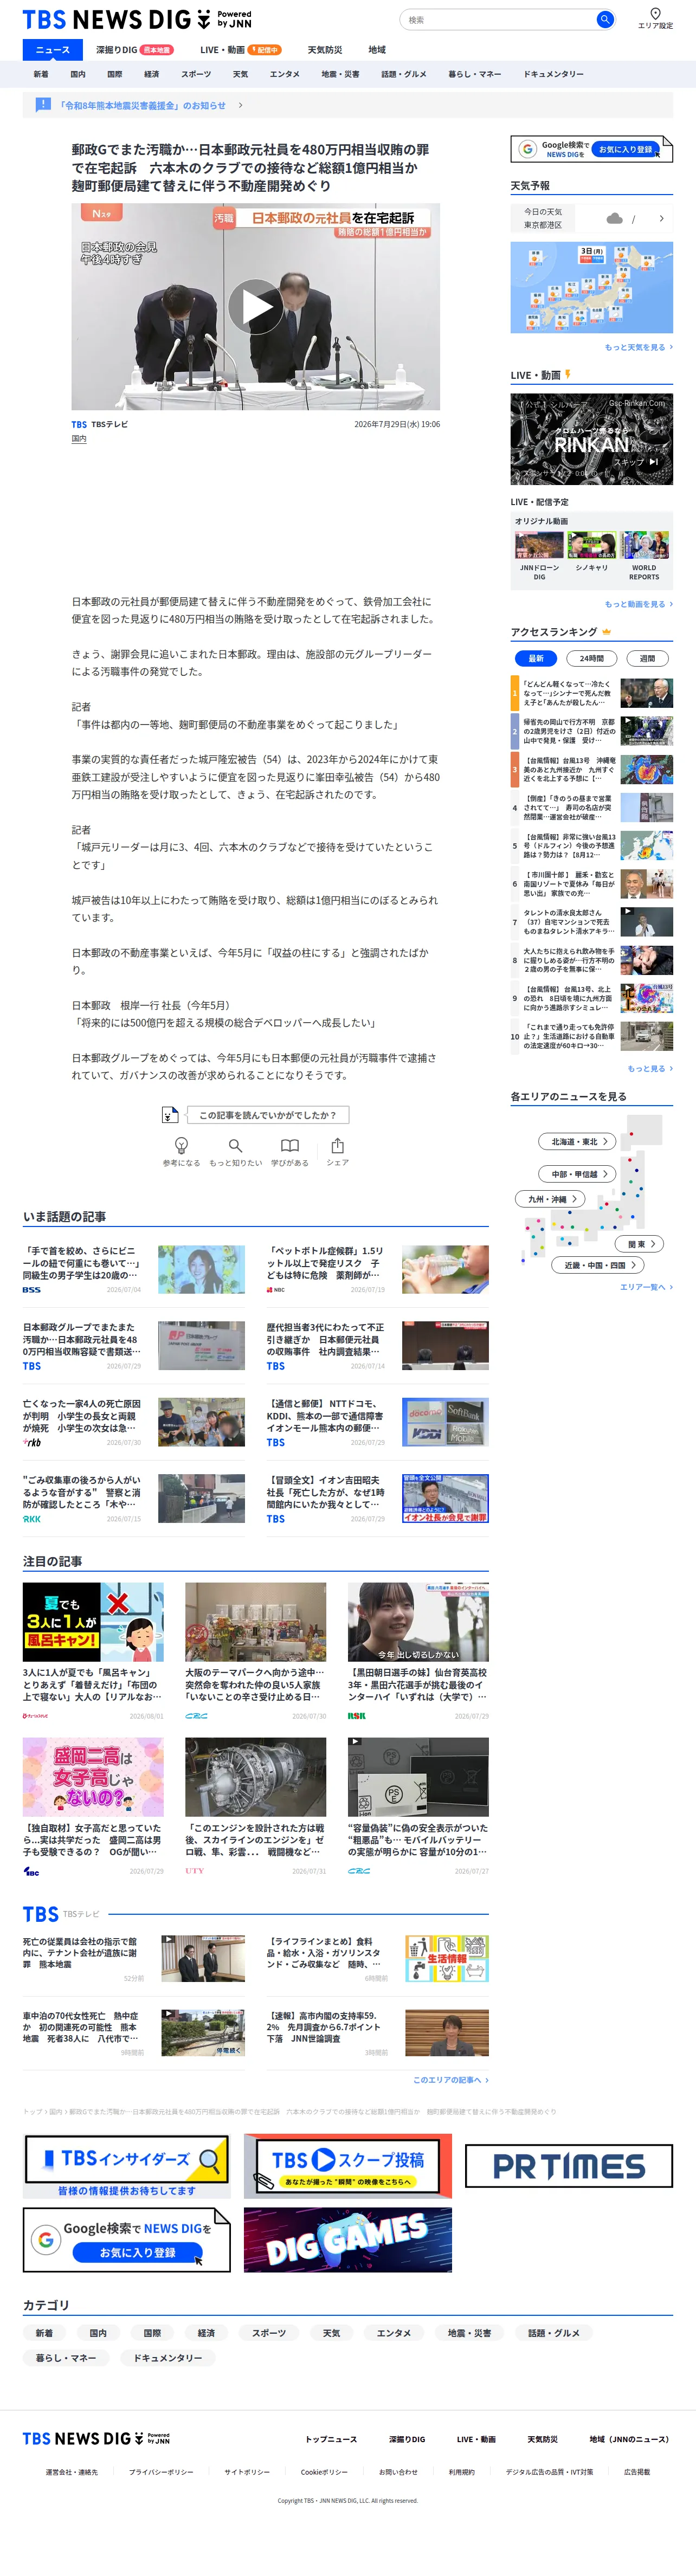Image resolution: width=696 pixels, height=2576 pixels.
Task: Open 経済 in the top sub-navigation
Action: (151, 74)
